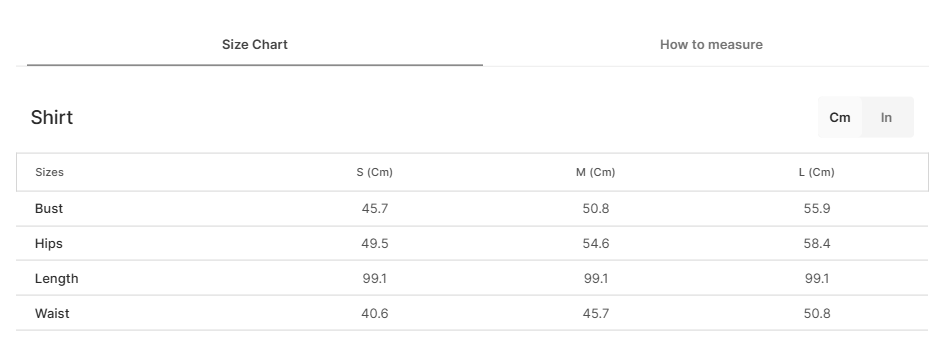Open the How to measure tab
Image resolution: width=940 pixels, height=362 pixels.
point(711,45)
